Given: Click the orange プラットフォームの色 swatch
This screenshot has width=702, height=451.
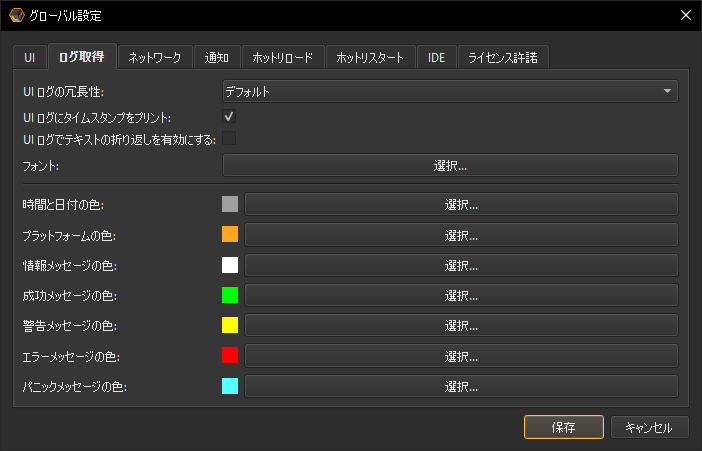Looking at the screenshot, I should (x=230, y=234).
